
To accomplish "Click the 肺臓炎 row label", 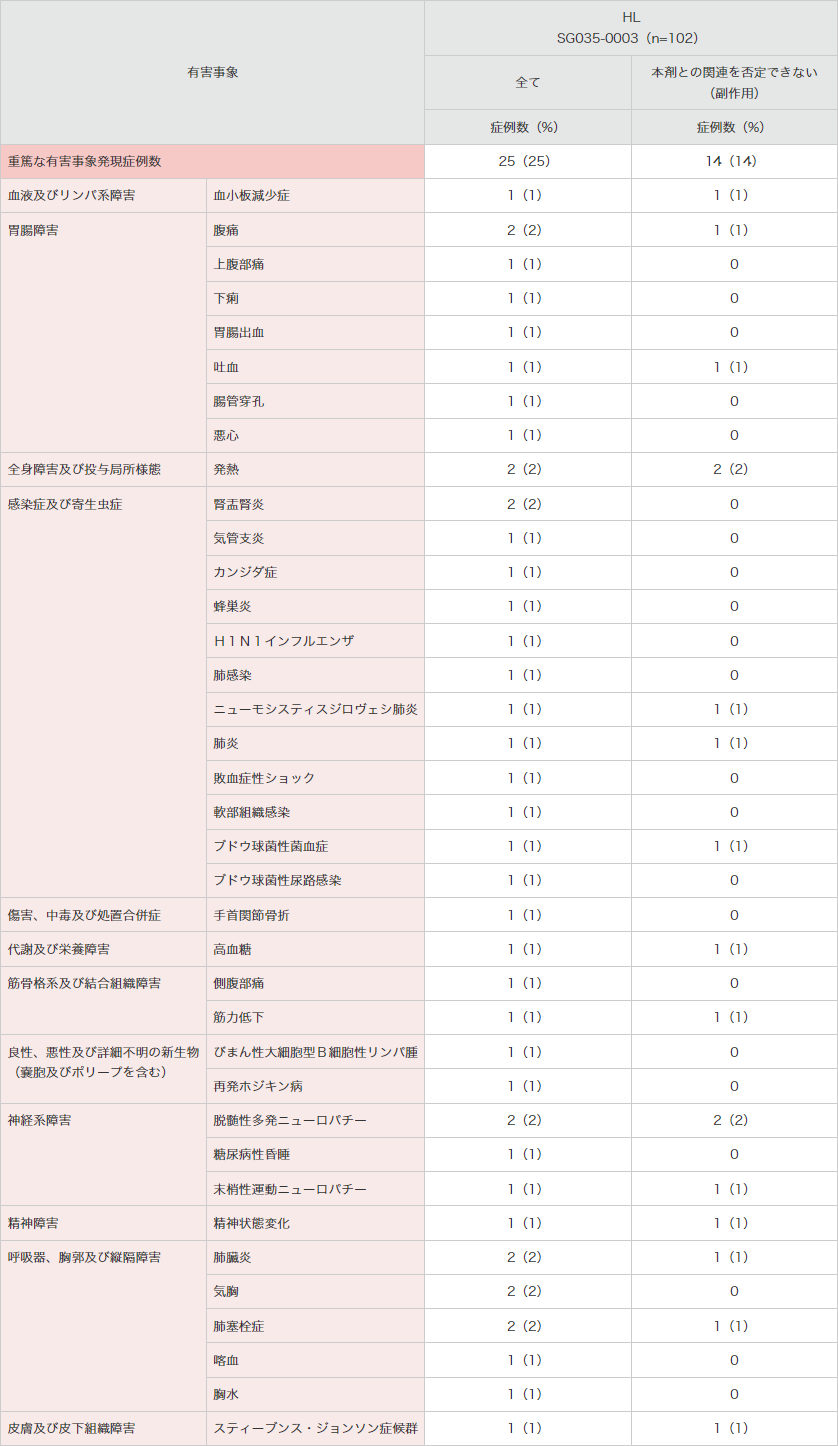I will pyautogui.click(x=315, y=1257).
